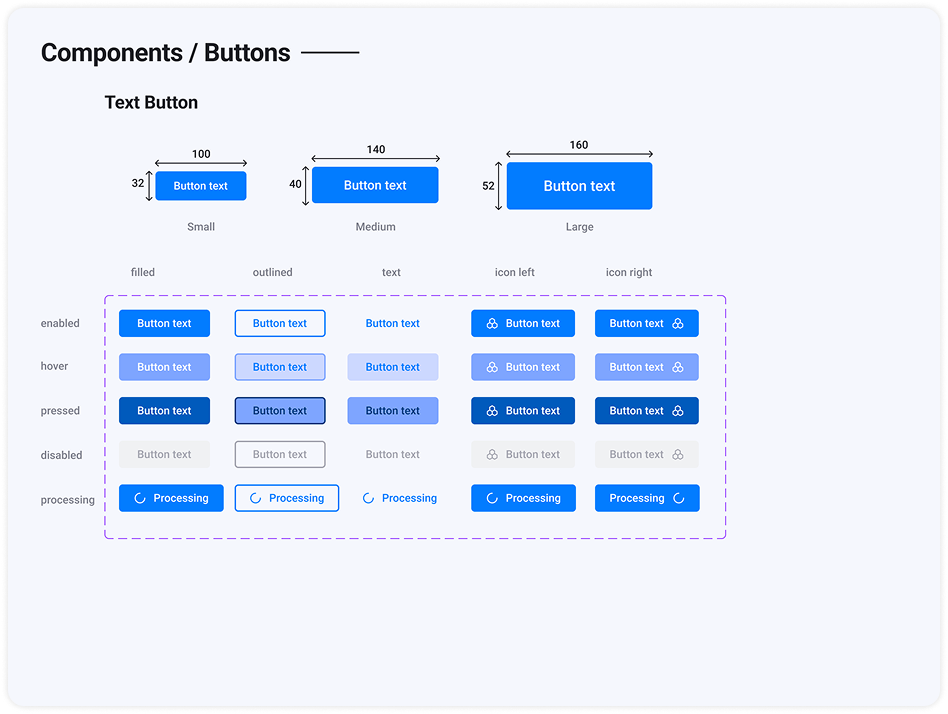Click the 'enabled' row label

click(x=60, y=323)
